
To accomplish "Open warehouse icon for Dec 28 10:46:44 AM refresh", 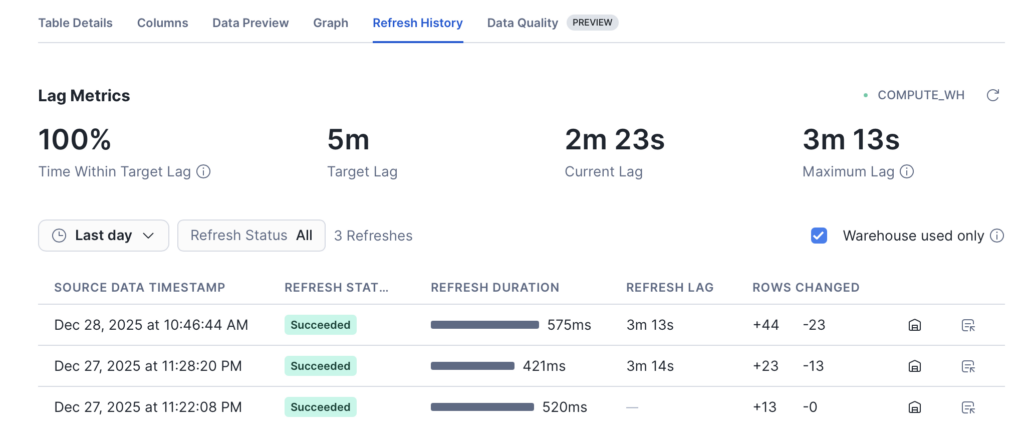I will click(x=914, y=325).
